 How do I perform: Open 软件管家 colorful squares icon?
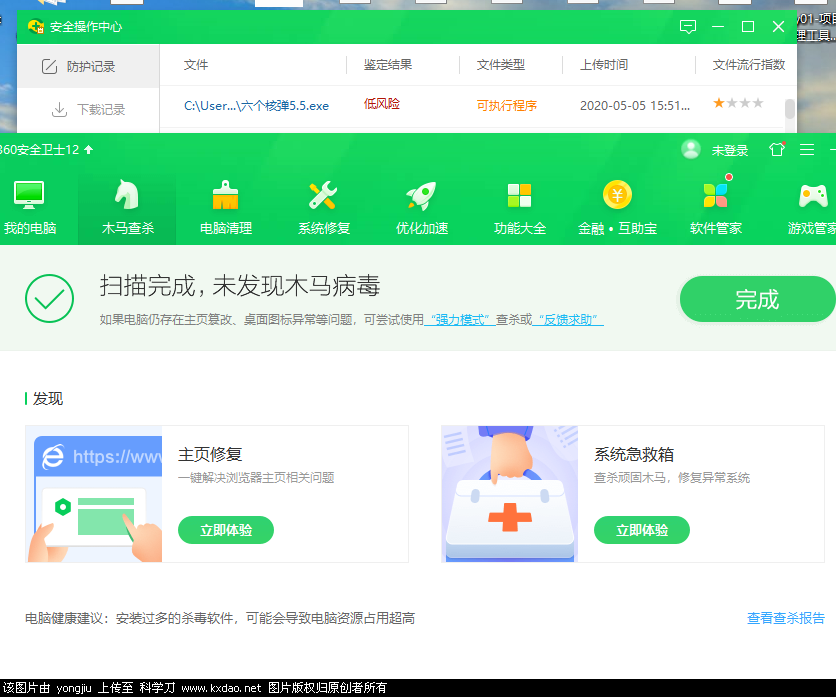point(716,195)
